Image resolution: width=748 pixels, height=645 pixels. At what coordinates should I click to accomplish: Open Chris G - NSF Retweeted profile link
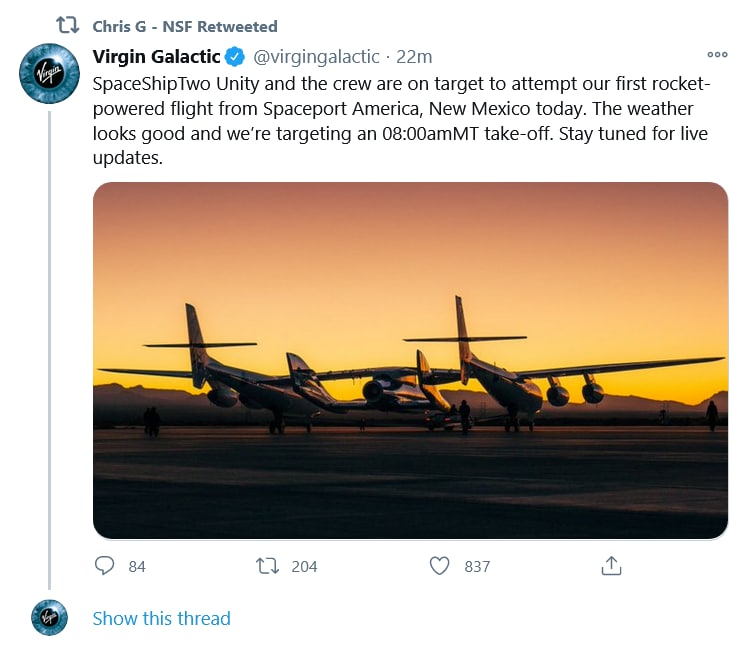click(x=185, y=26)
